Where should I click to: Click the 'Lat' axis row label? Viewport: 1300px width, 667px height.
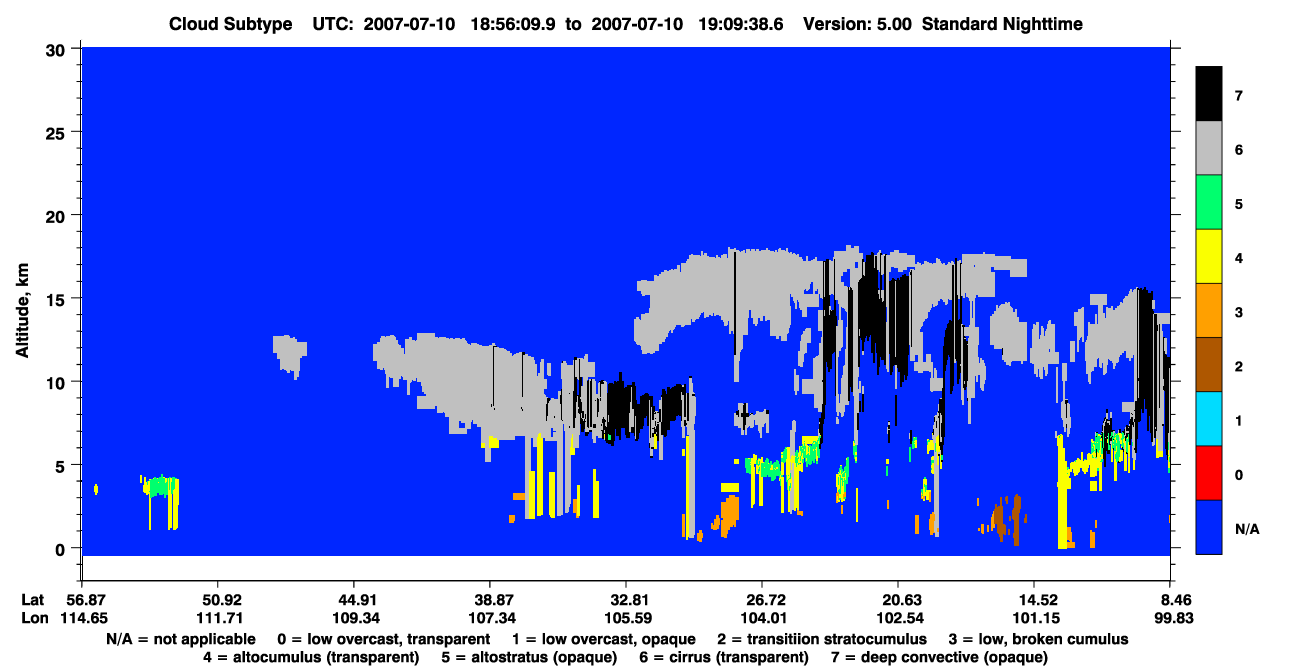click(x=32, y=600)
